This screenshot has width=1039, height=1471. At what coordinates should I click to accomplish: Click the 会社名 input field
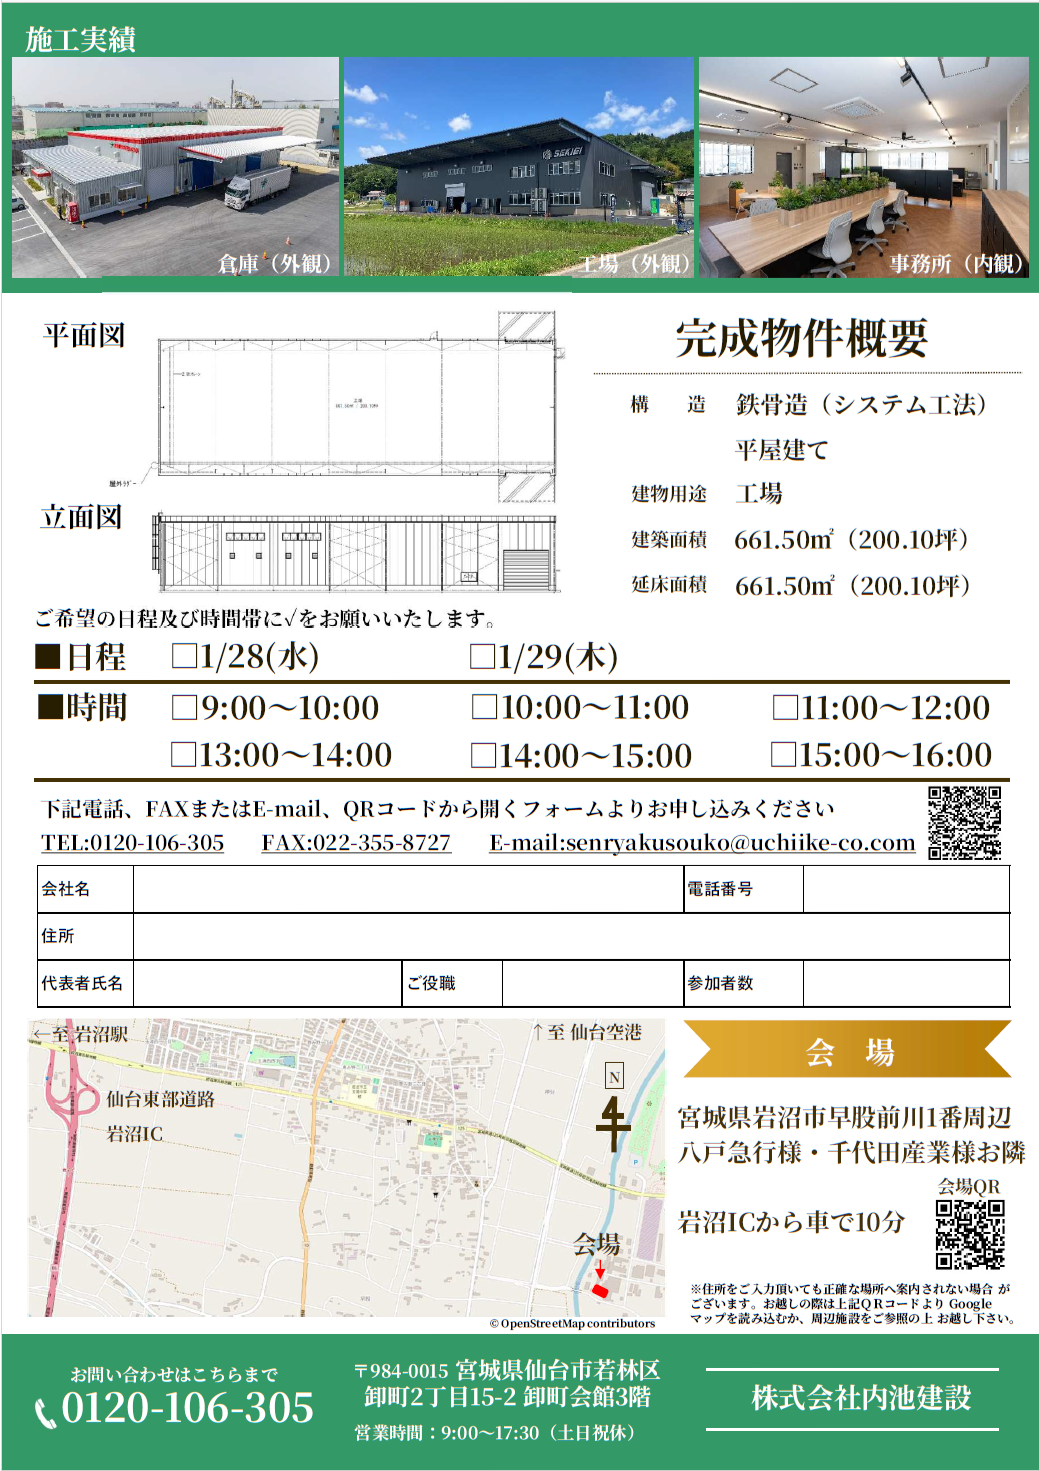click(408, 889)
